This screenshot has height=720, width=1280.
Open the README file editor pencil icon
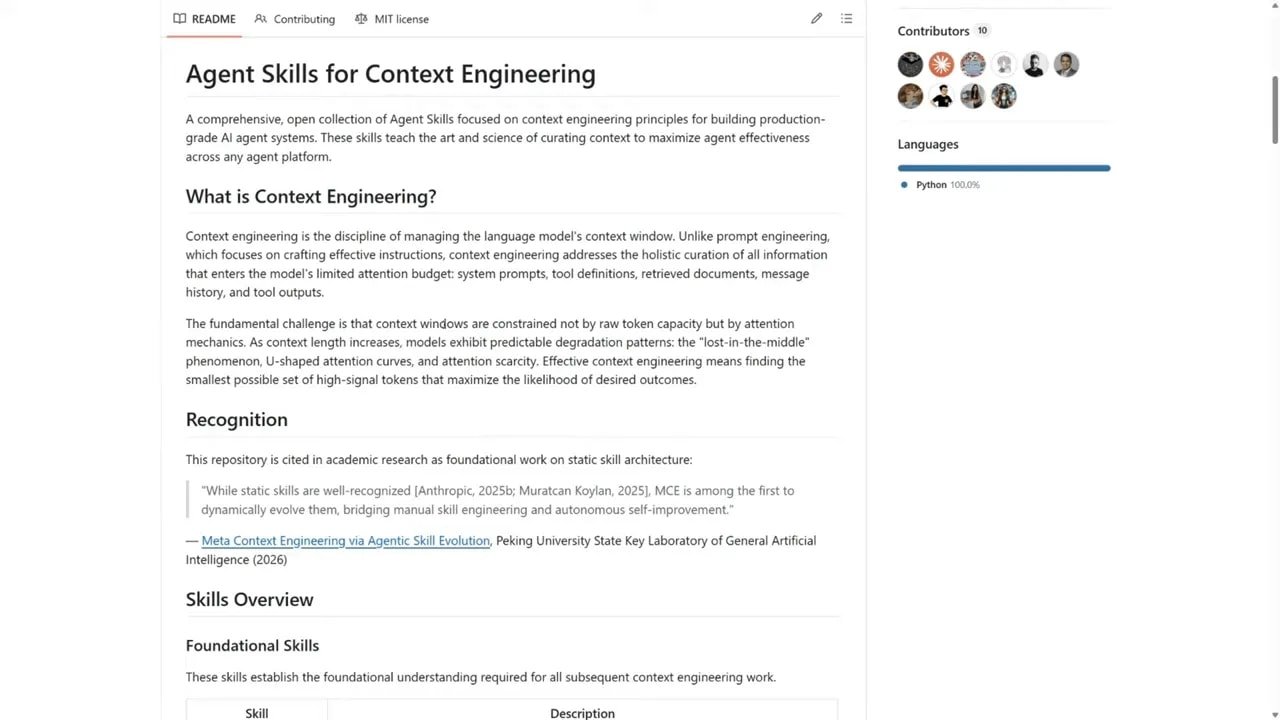(816, 18)
